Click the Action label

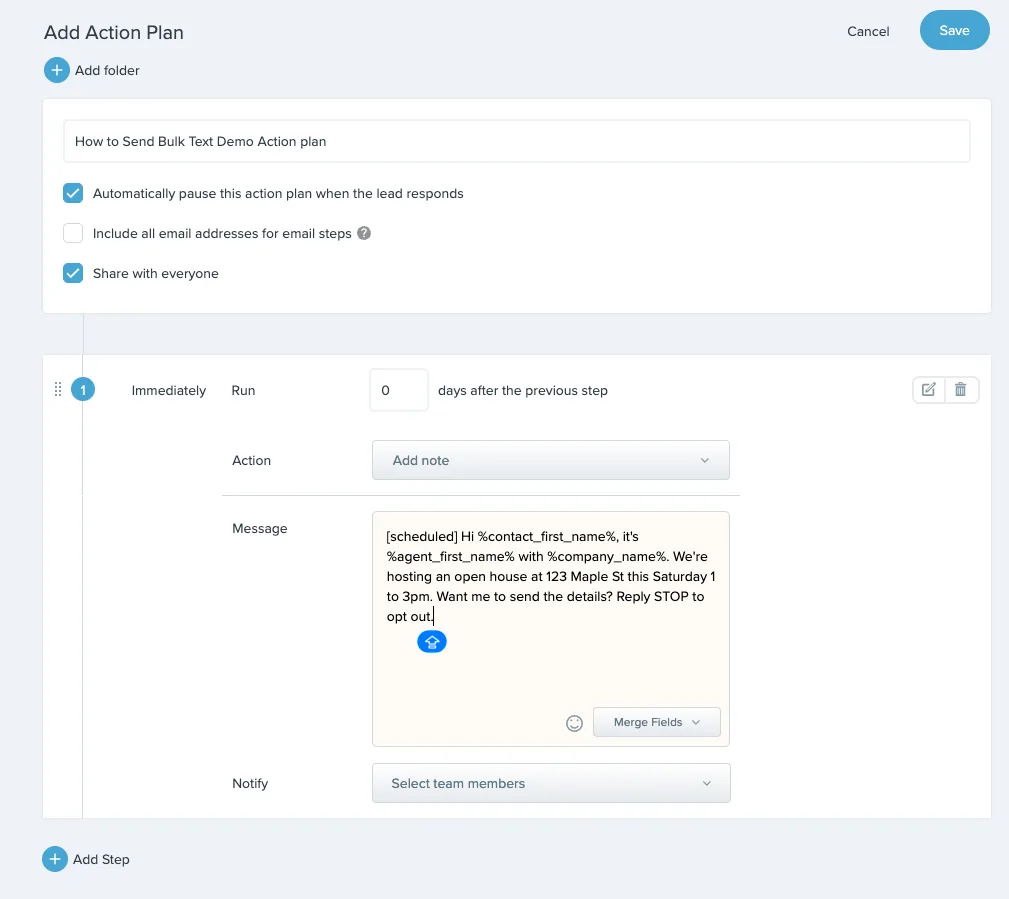(251, 460)
